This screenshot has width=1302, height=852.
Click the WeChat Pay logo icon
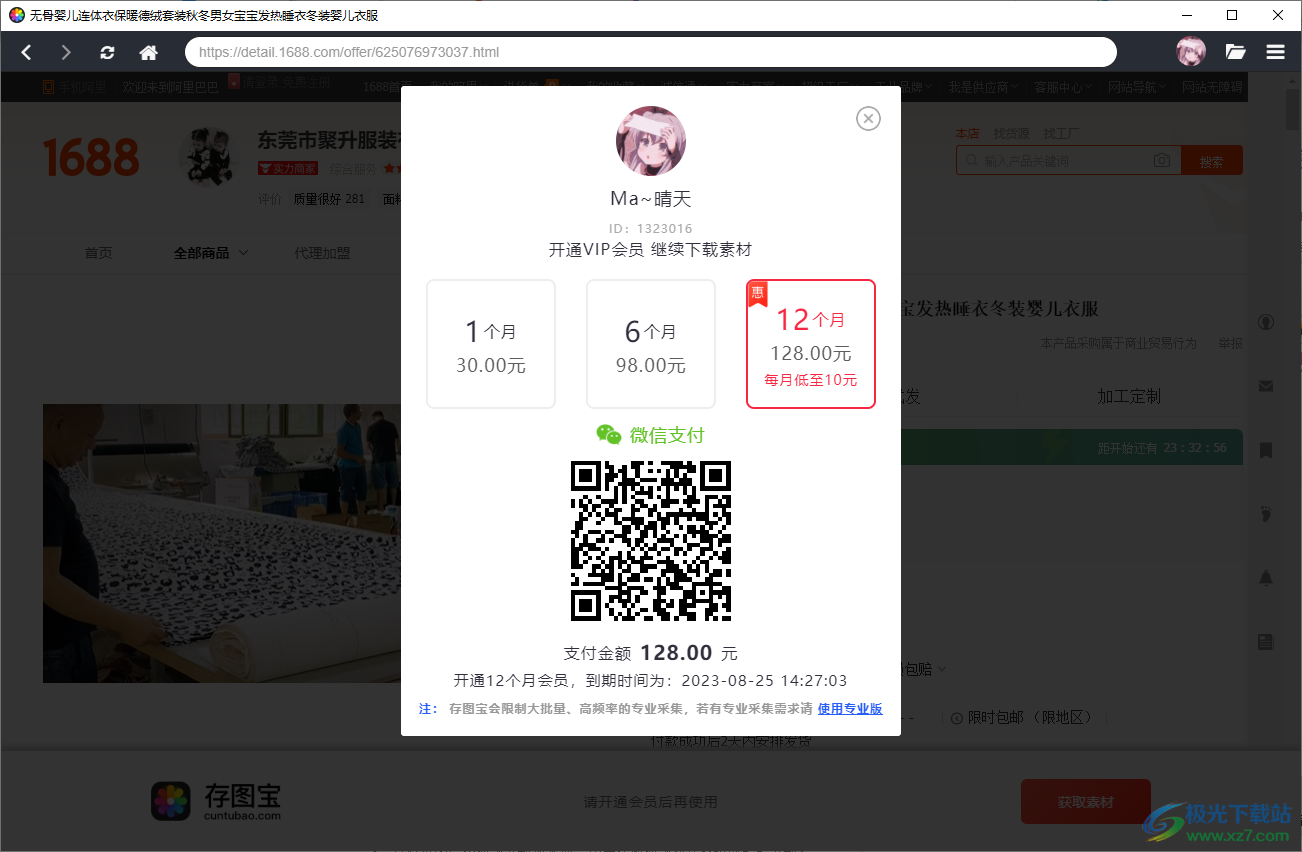click(609, 434)
